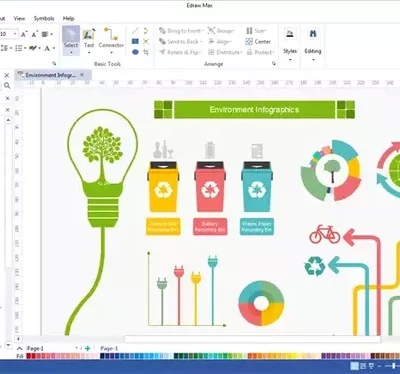Image resolution: width=400 pixels, height=374 pixels.
Task: Pick the rectangle shape tool
Action: coord(135,41)
